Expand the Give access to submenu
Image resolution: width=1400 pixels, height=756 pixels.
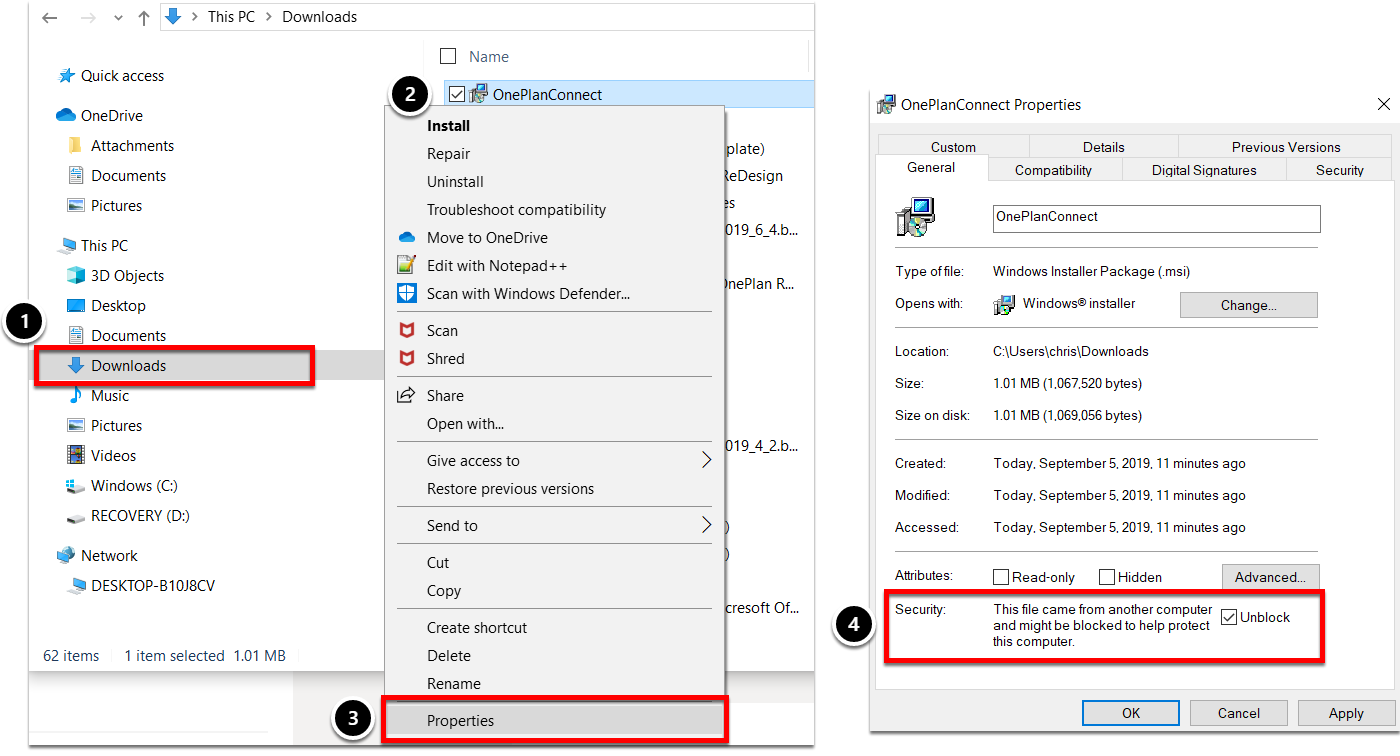pyautogui.click(x=706, y=461)
